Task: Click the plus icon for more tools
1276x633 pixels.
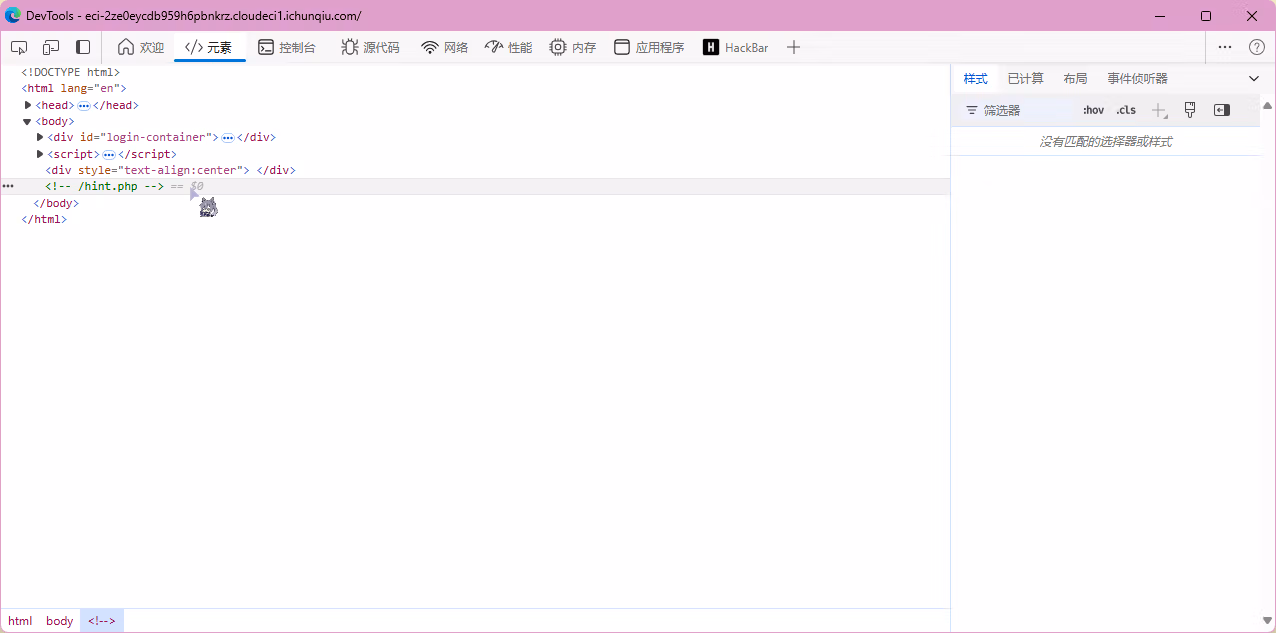Action: [x=793, y=47]
